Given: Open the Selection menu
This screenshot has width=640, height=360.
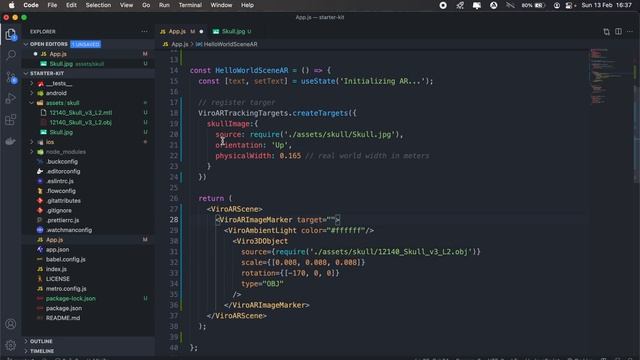Looking at the screenshot, I should pos(98,5).
